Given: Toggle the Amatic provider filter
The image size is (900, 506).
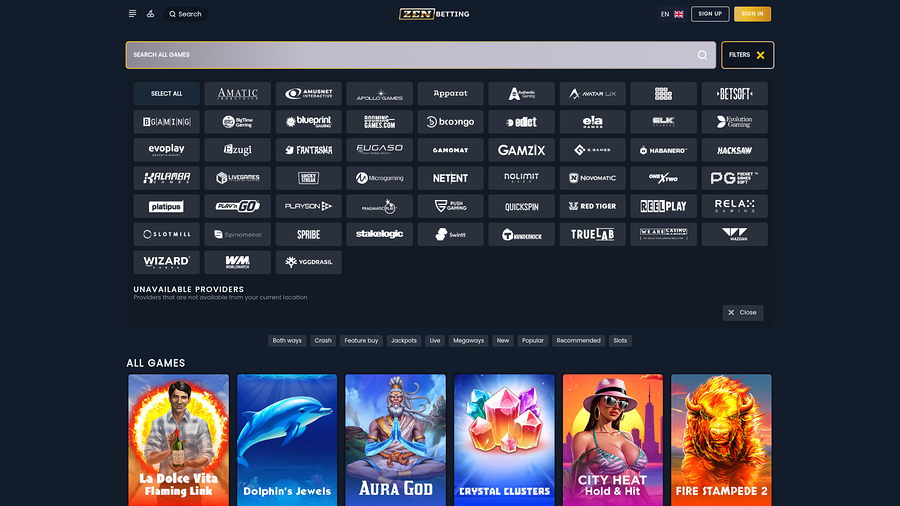Looking at the screenshot, I should click(238, 94).
